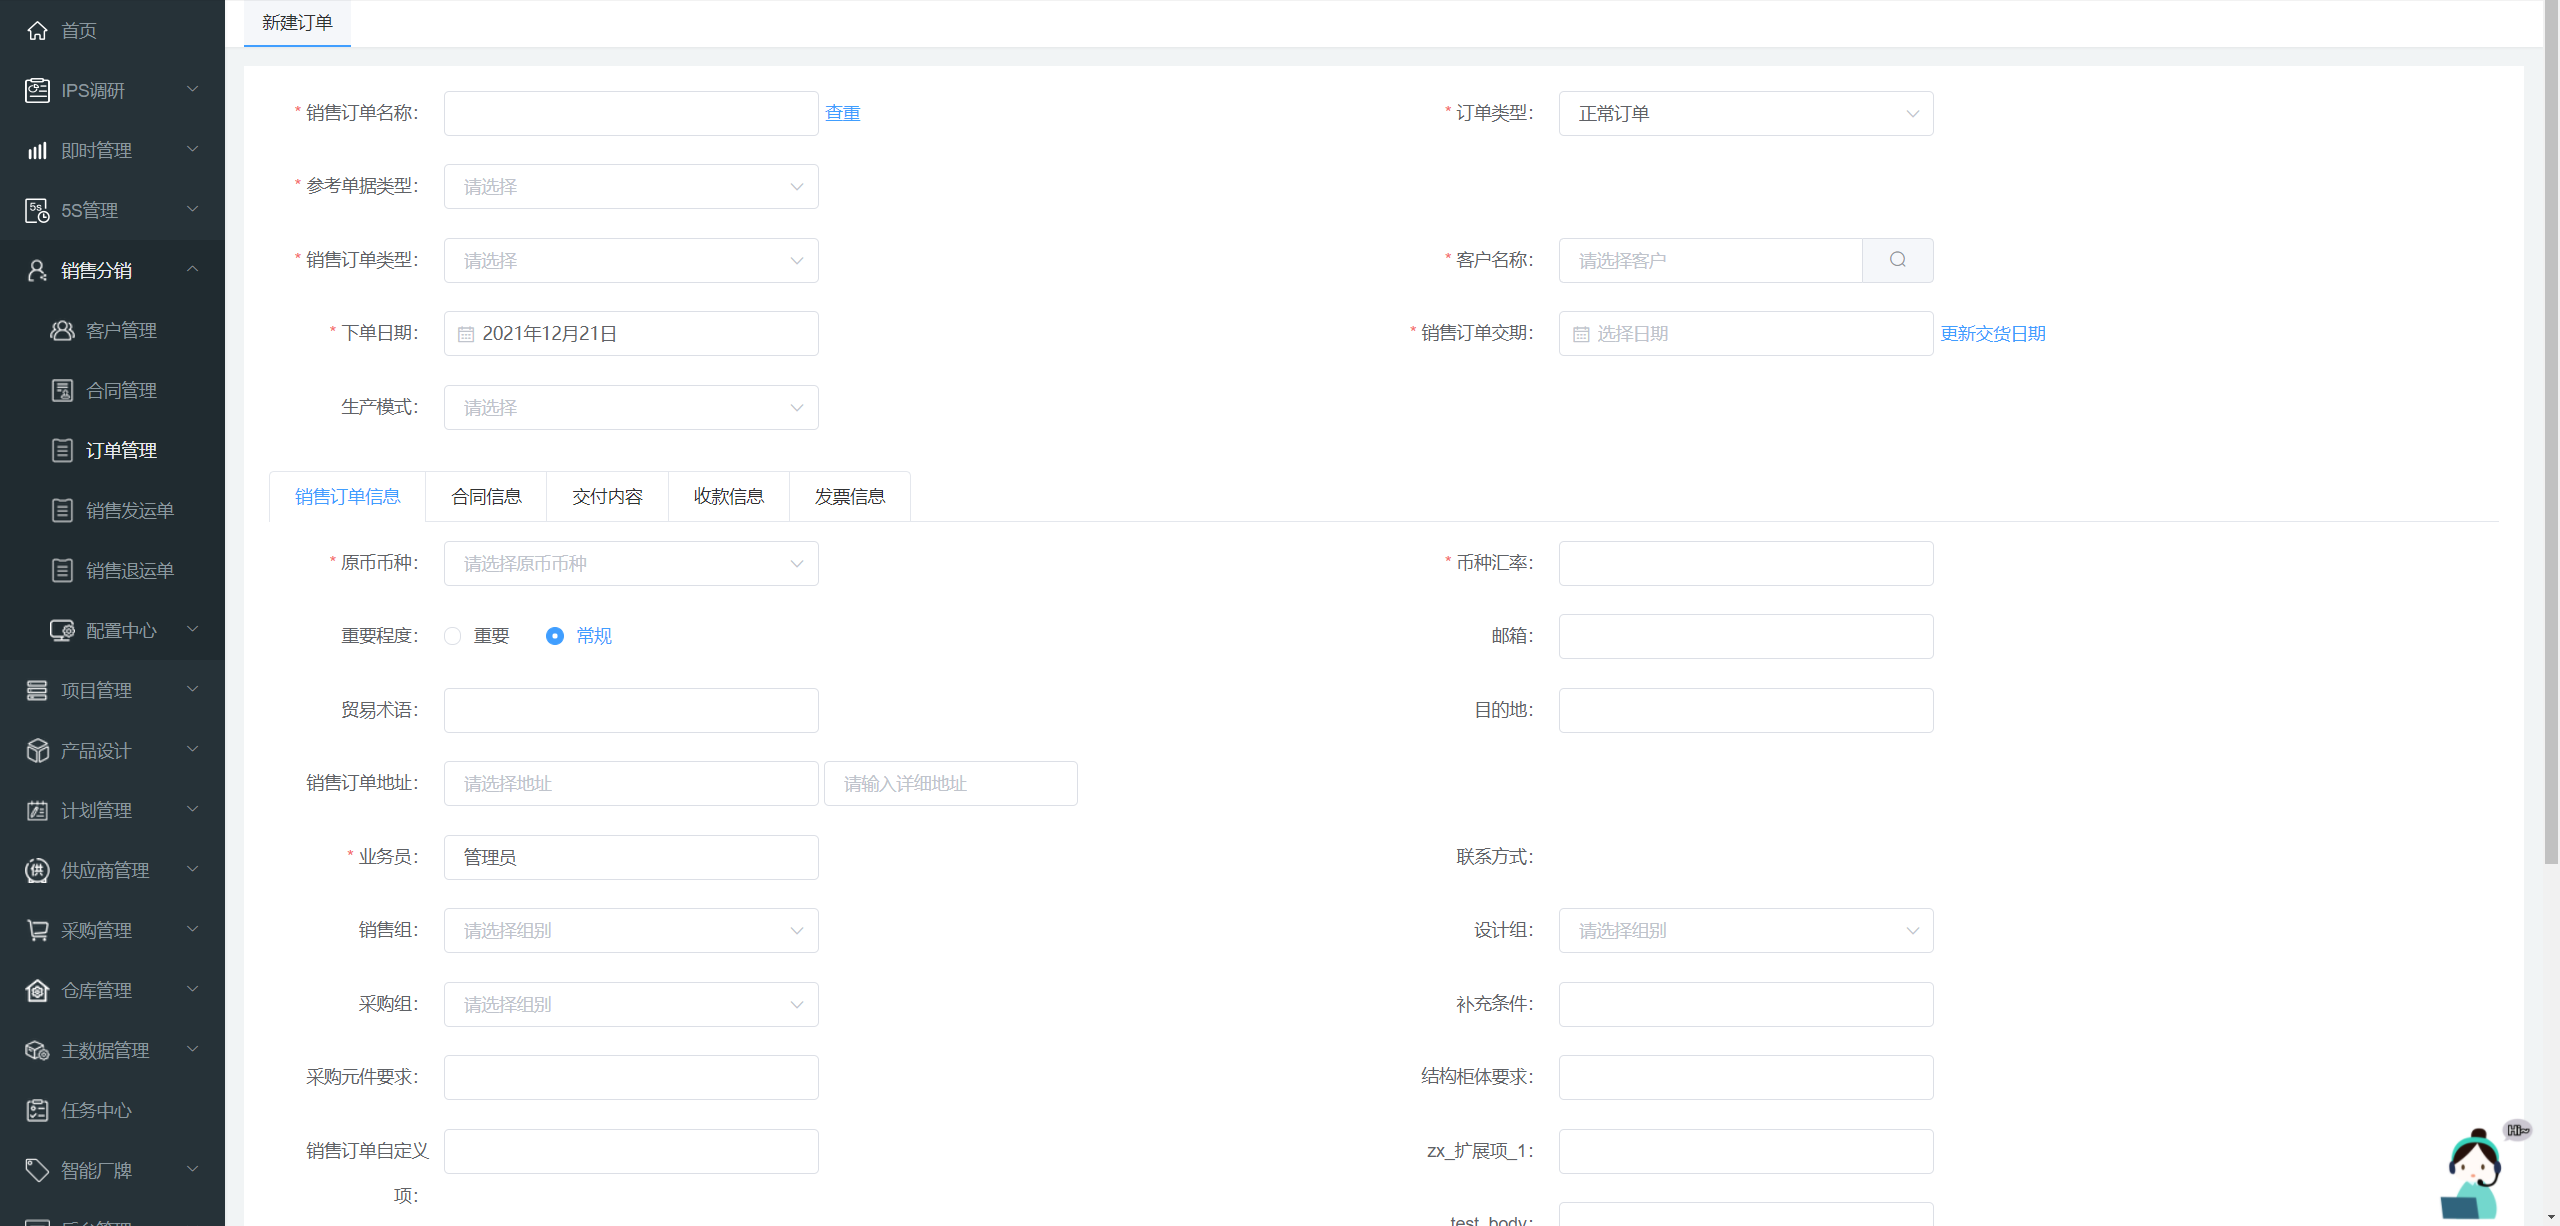
Task: Click the 更新交货日期 link
Action: point(1992,334)
